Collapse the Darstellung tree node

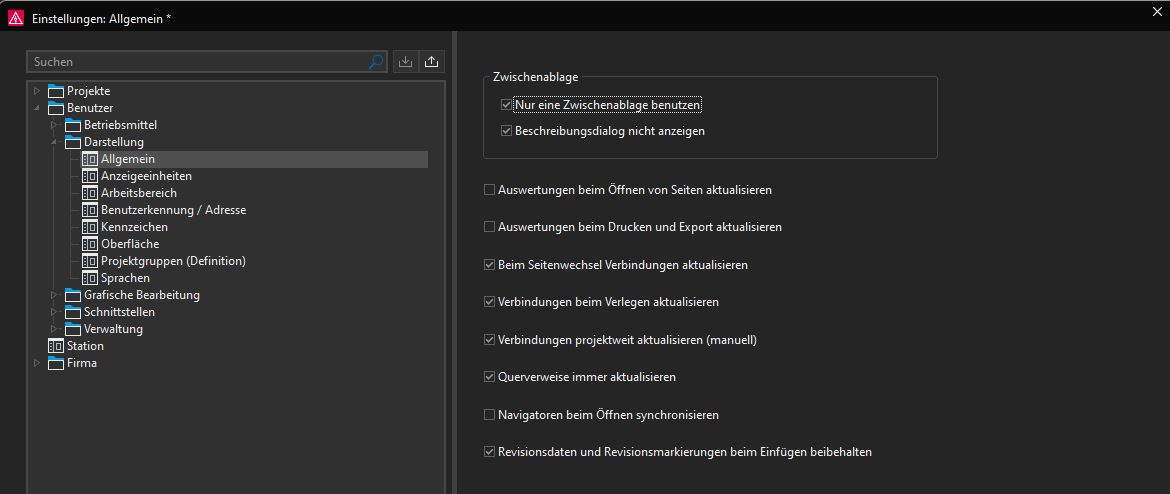pos(54,142)
